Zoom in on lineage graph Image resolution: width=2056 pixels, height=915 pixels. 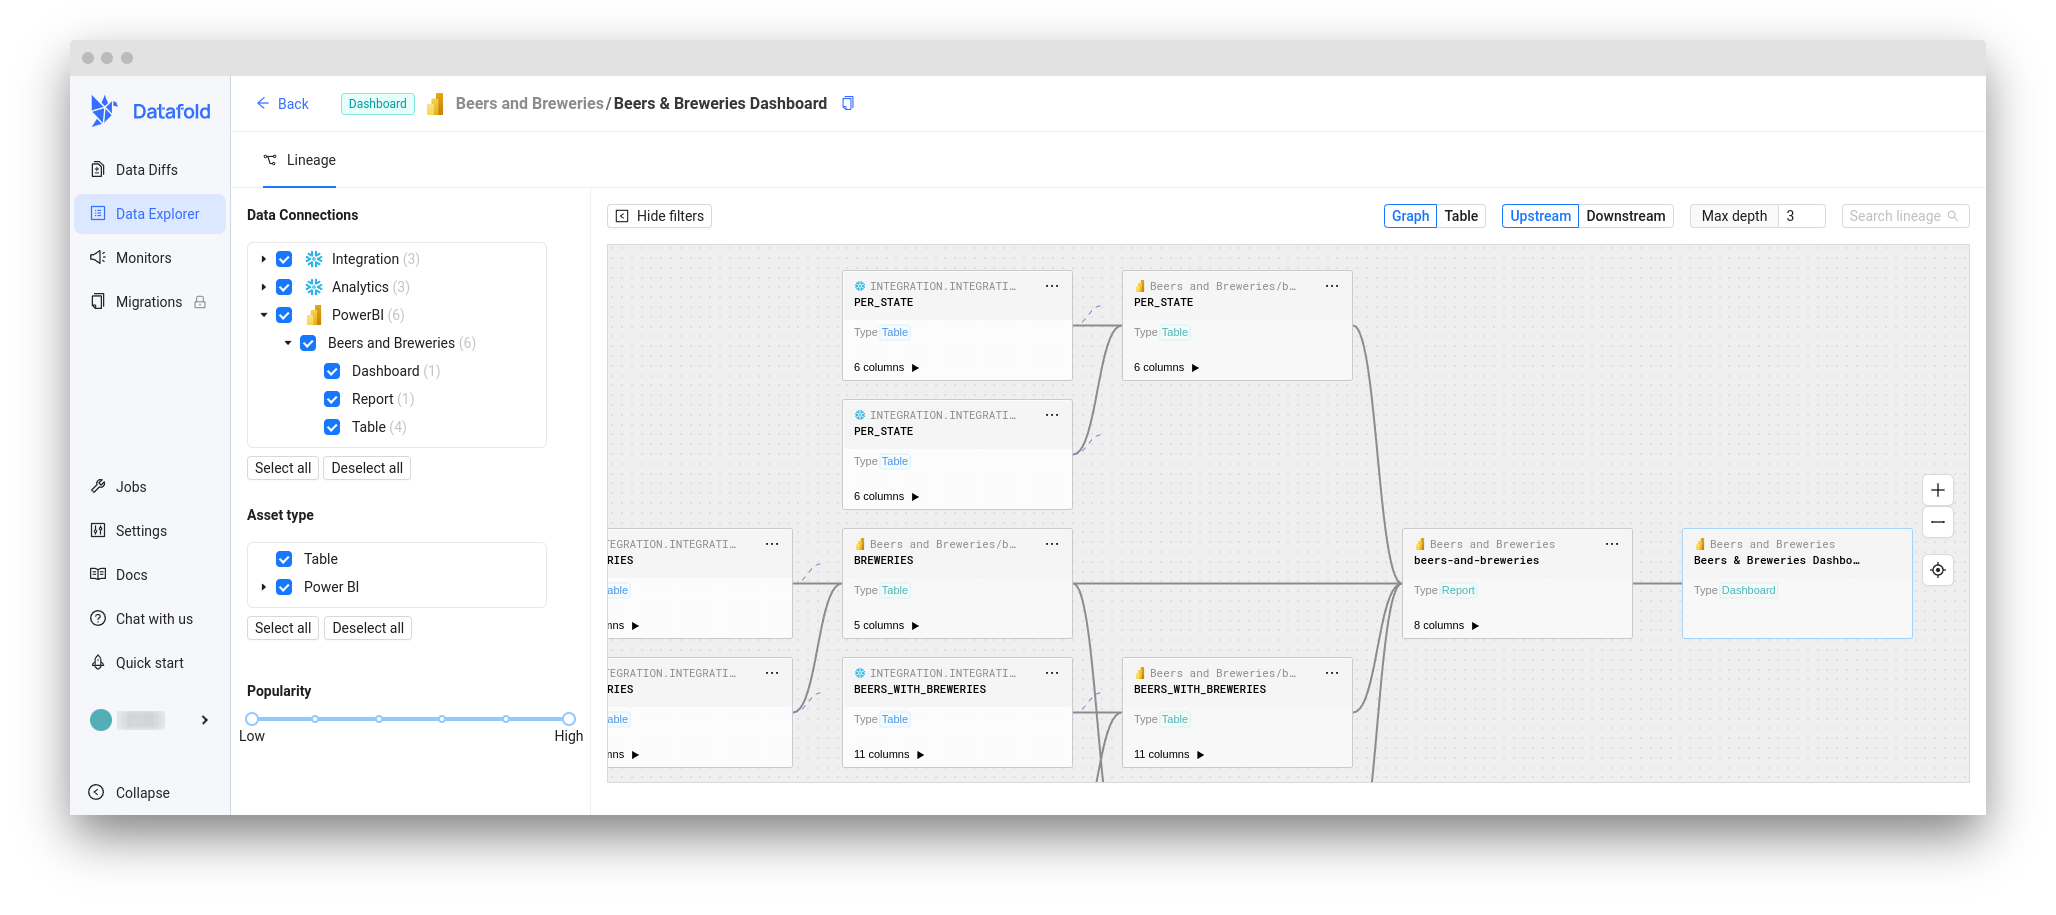(1938, 490)
